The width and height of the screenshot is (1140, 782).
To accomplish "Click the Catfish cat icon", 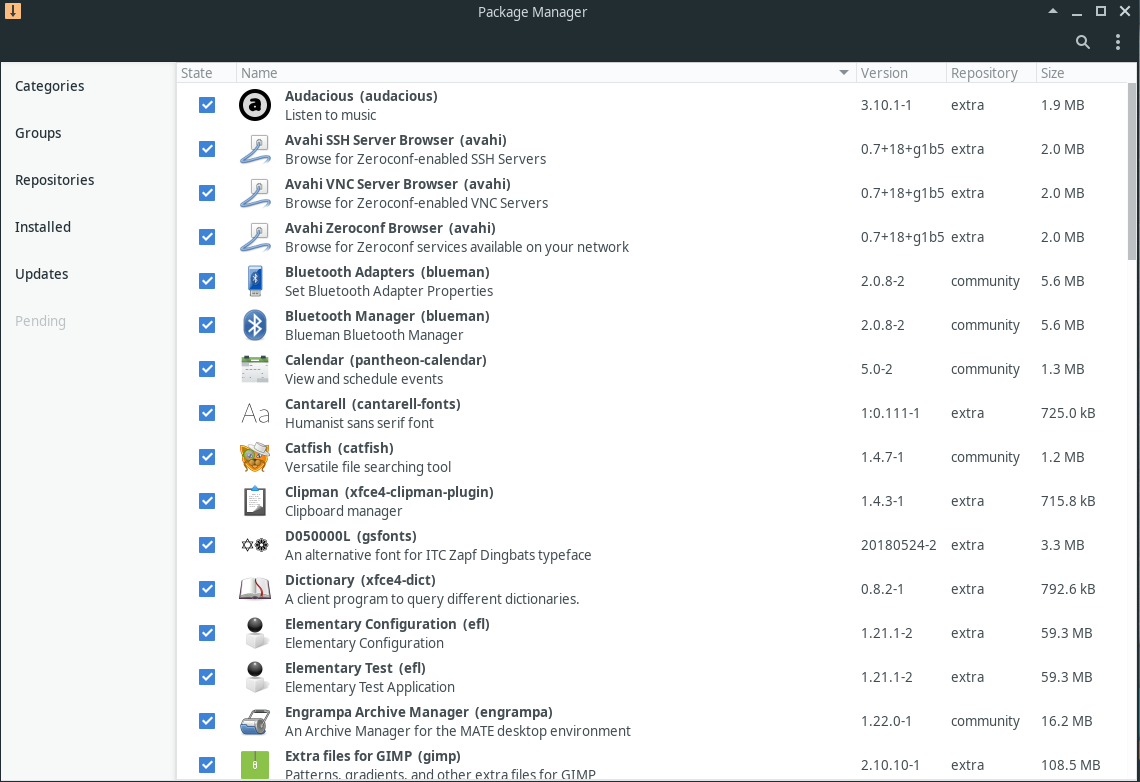I will [x=255, y=457].
